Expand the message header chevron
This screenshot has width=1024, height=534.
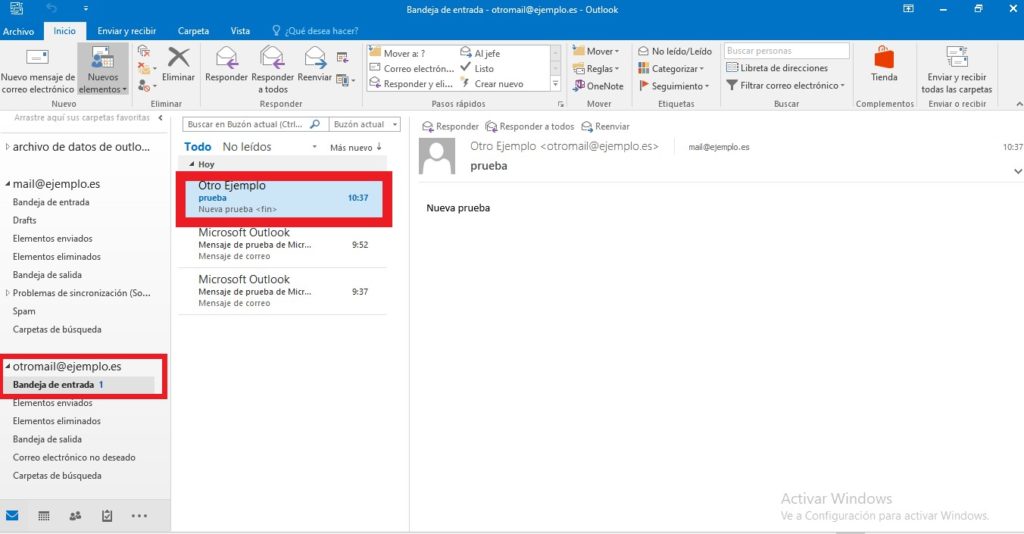[1017, 171]
